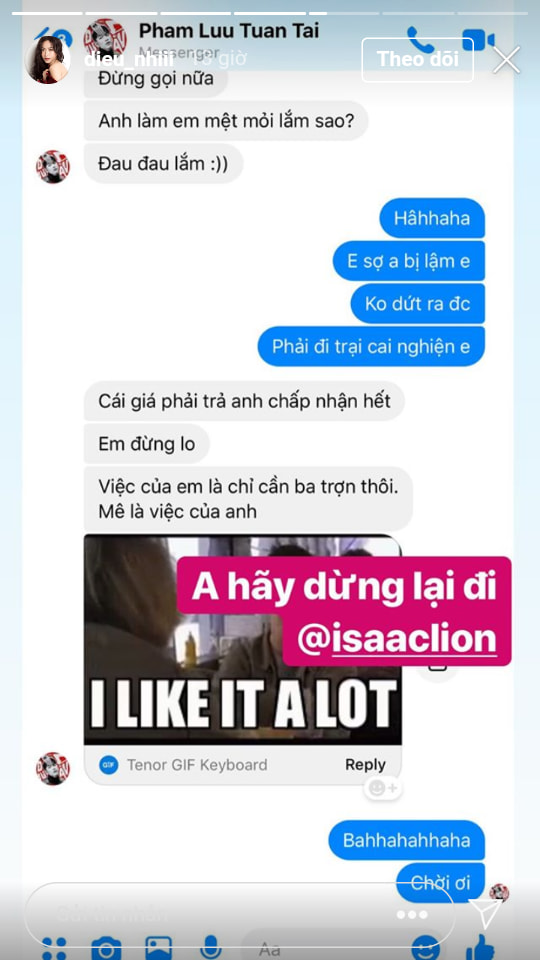The image size is (540, 960).
Task: Open the @isaaclion mention link
Action: [397, 640]
